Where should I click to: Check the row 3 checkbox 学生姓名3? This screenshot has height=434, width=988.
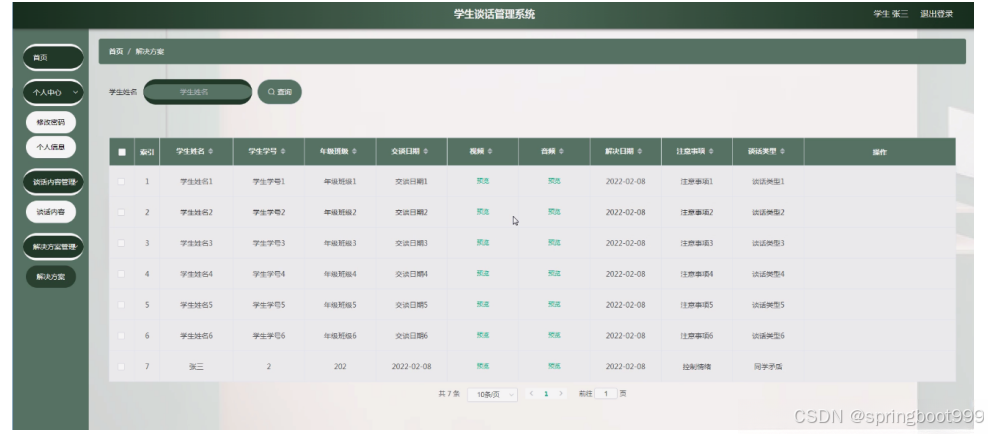point(121,243)
